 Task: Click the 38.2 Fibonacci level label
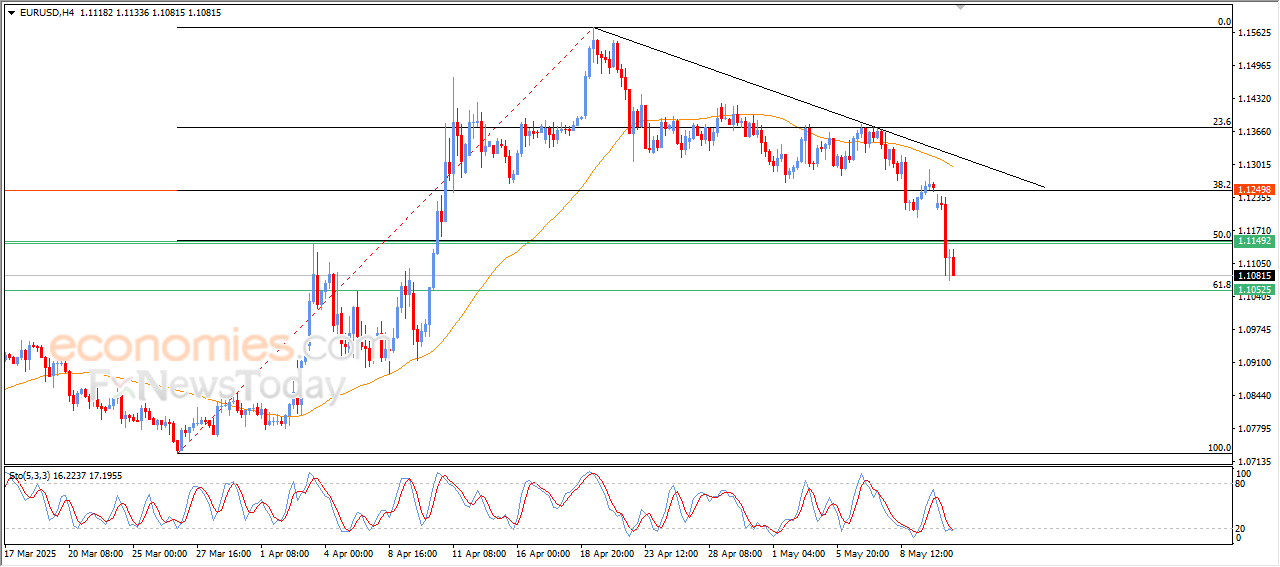point(1220,185)
